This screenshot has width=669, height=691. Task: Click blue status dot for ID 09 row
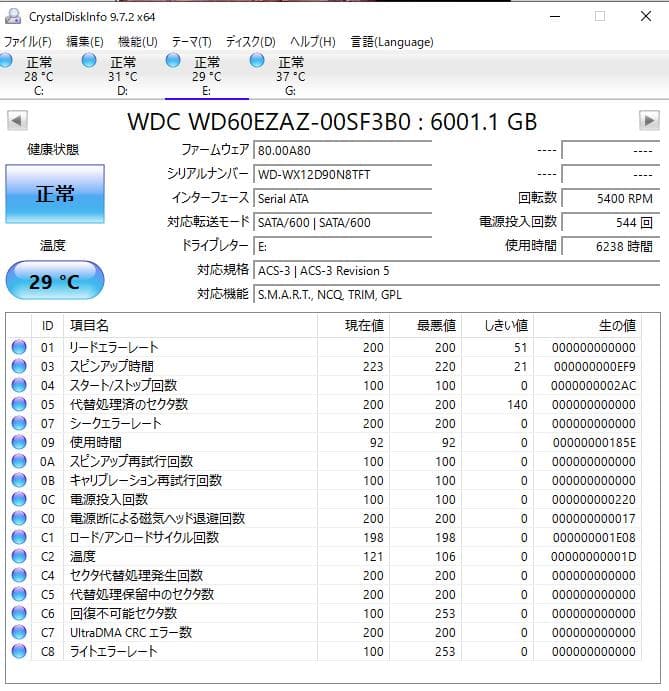click(x=19, y=442)
